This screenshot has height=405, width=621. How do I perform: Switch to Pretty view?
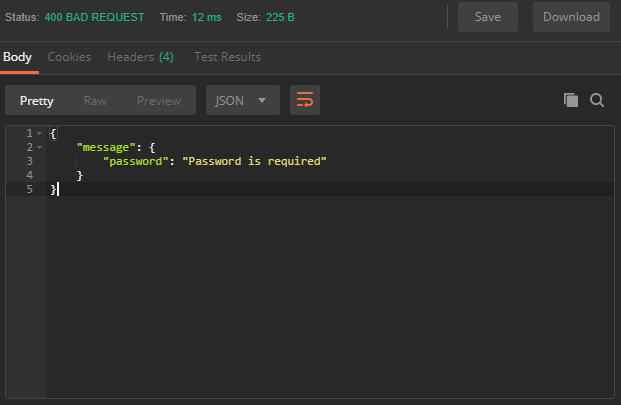point(37,101)
